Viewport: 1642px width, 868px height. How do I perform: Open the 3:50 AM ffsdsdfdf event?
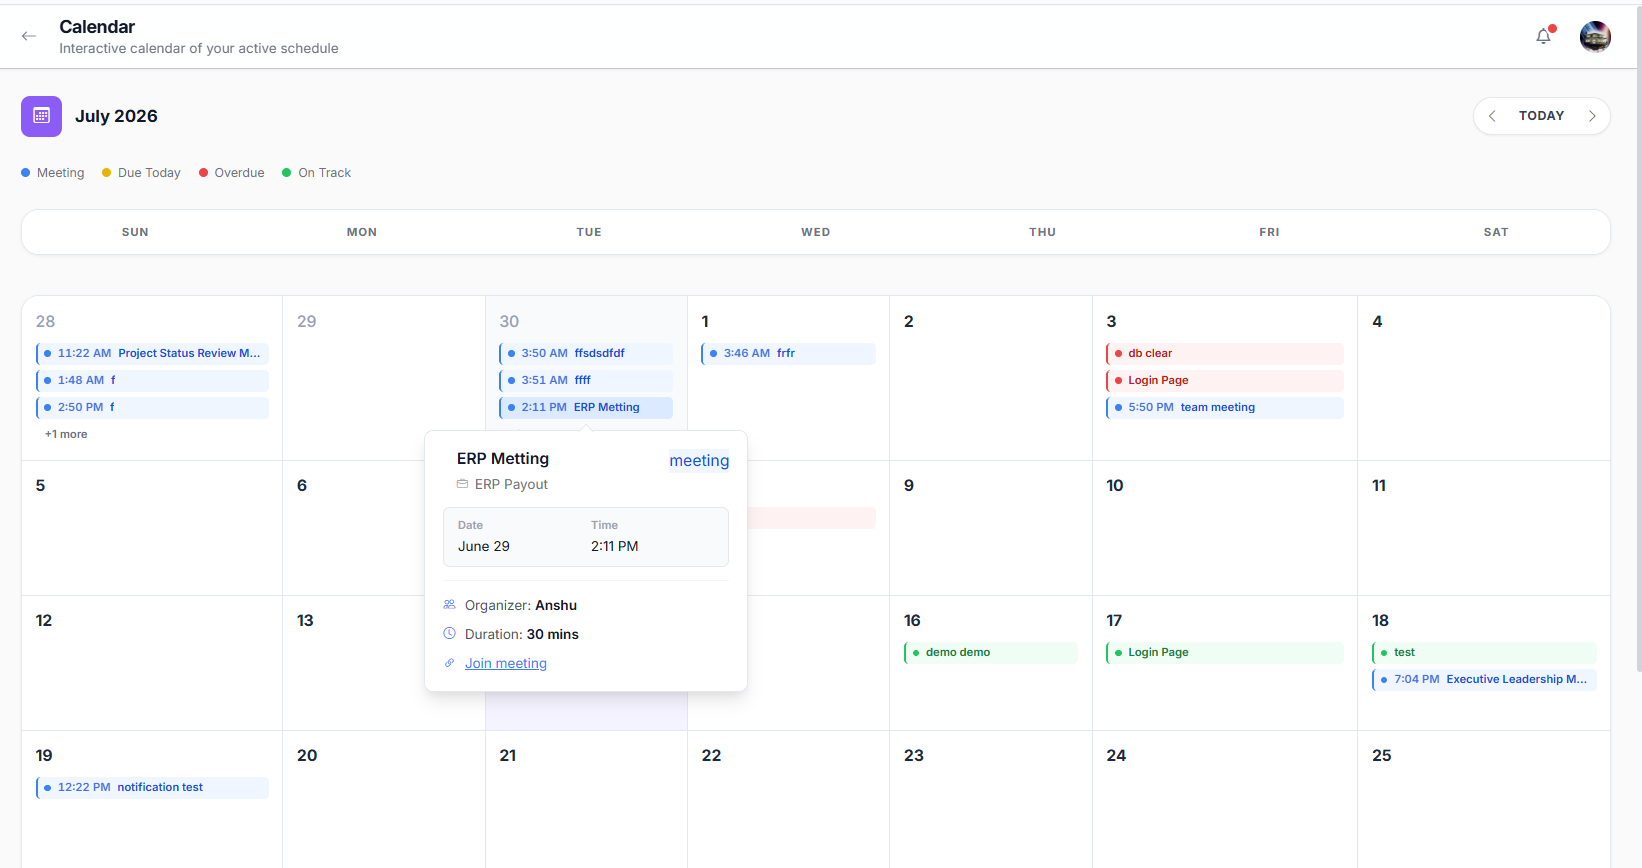tap(586, 353)
